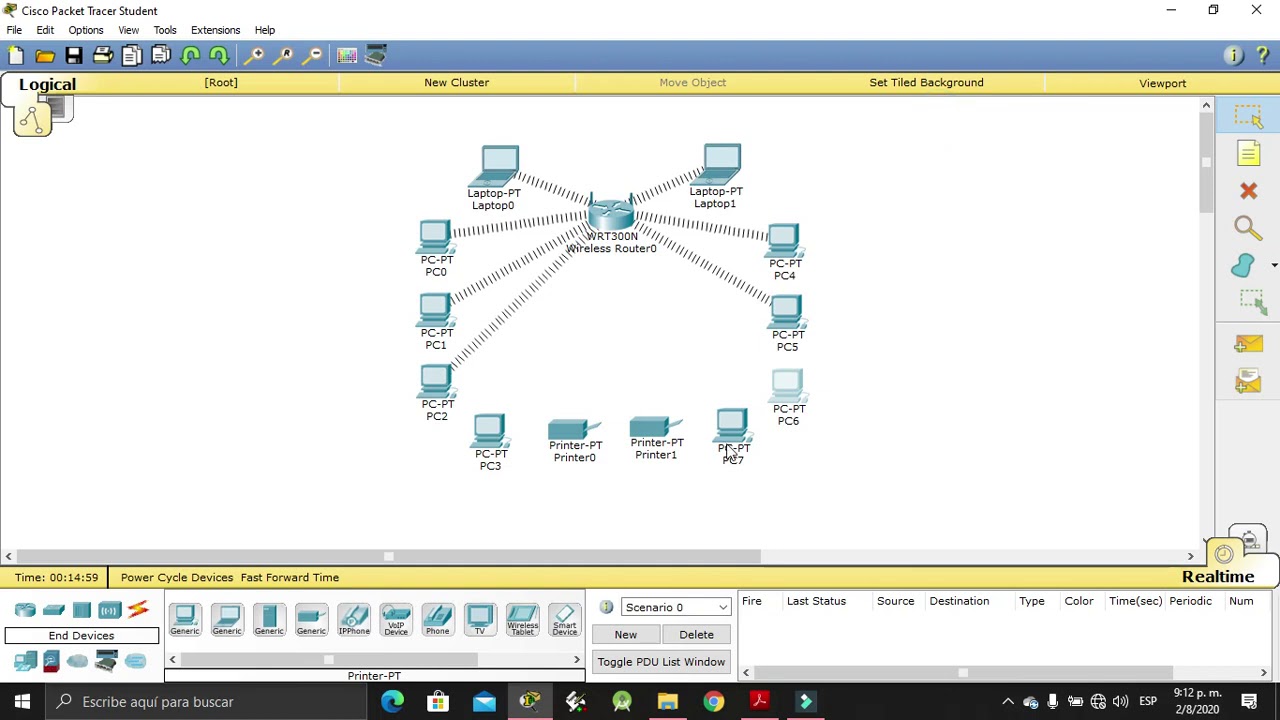Pick the IPPhone end device
This screenshot has width=1280, height=720.
pyautogui.click(x=354, y=620)
